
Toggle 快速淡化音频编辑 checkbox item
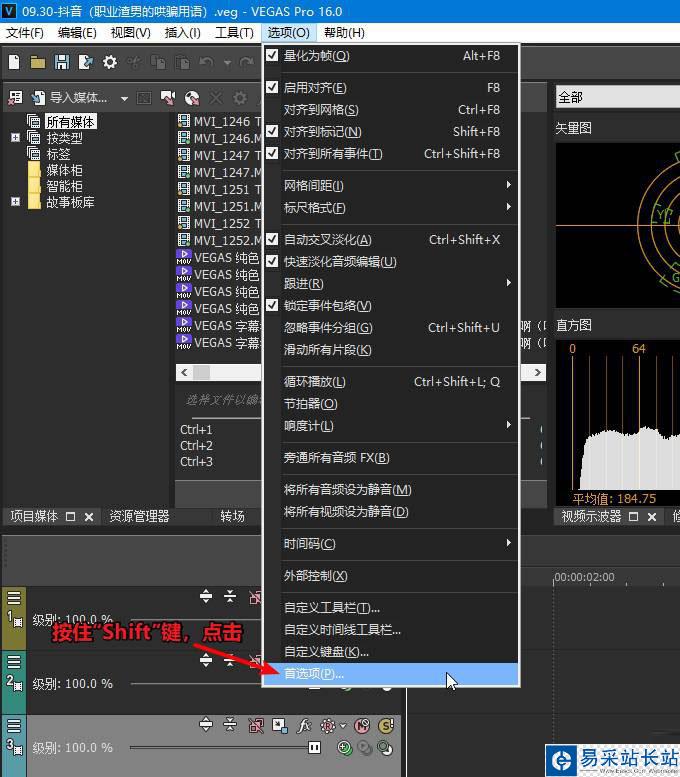272,261
